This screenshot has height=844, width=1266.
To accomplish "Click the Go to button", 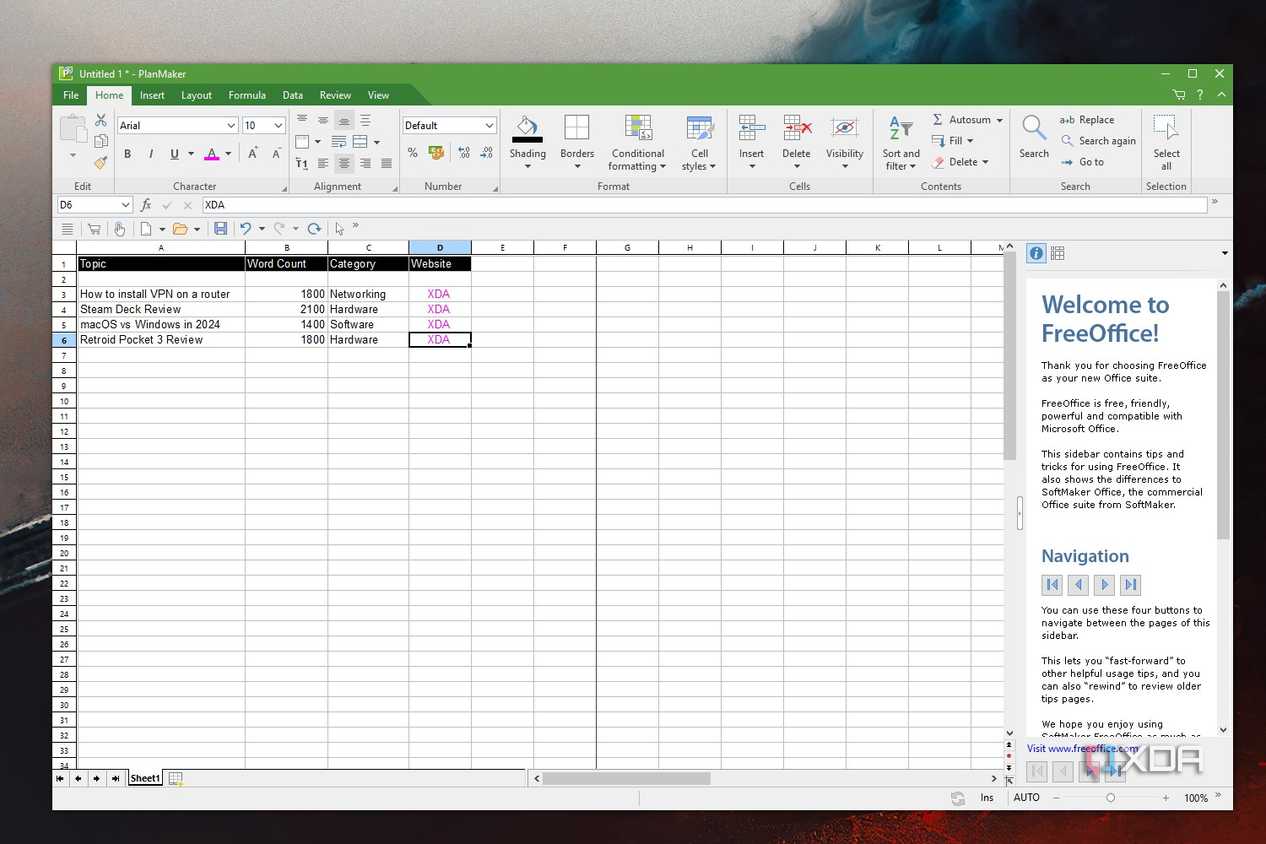I will tap(1083, 162).
